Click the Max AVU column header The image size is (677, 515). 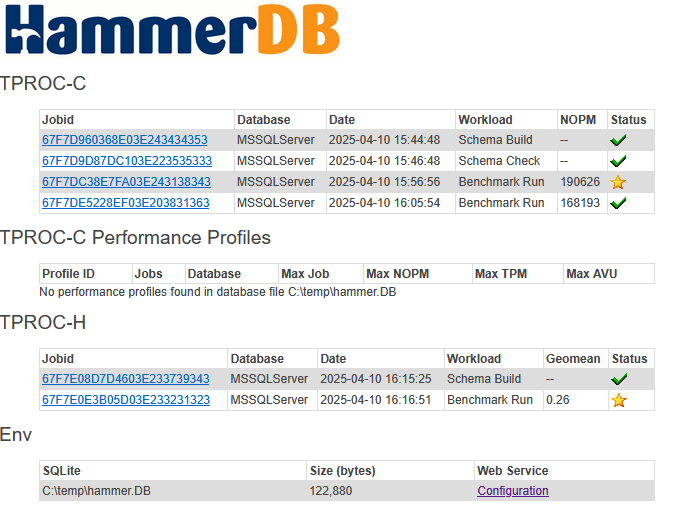pyautogui.click(x=592, y=274)
